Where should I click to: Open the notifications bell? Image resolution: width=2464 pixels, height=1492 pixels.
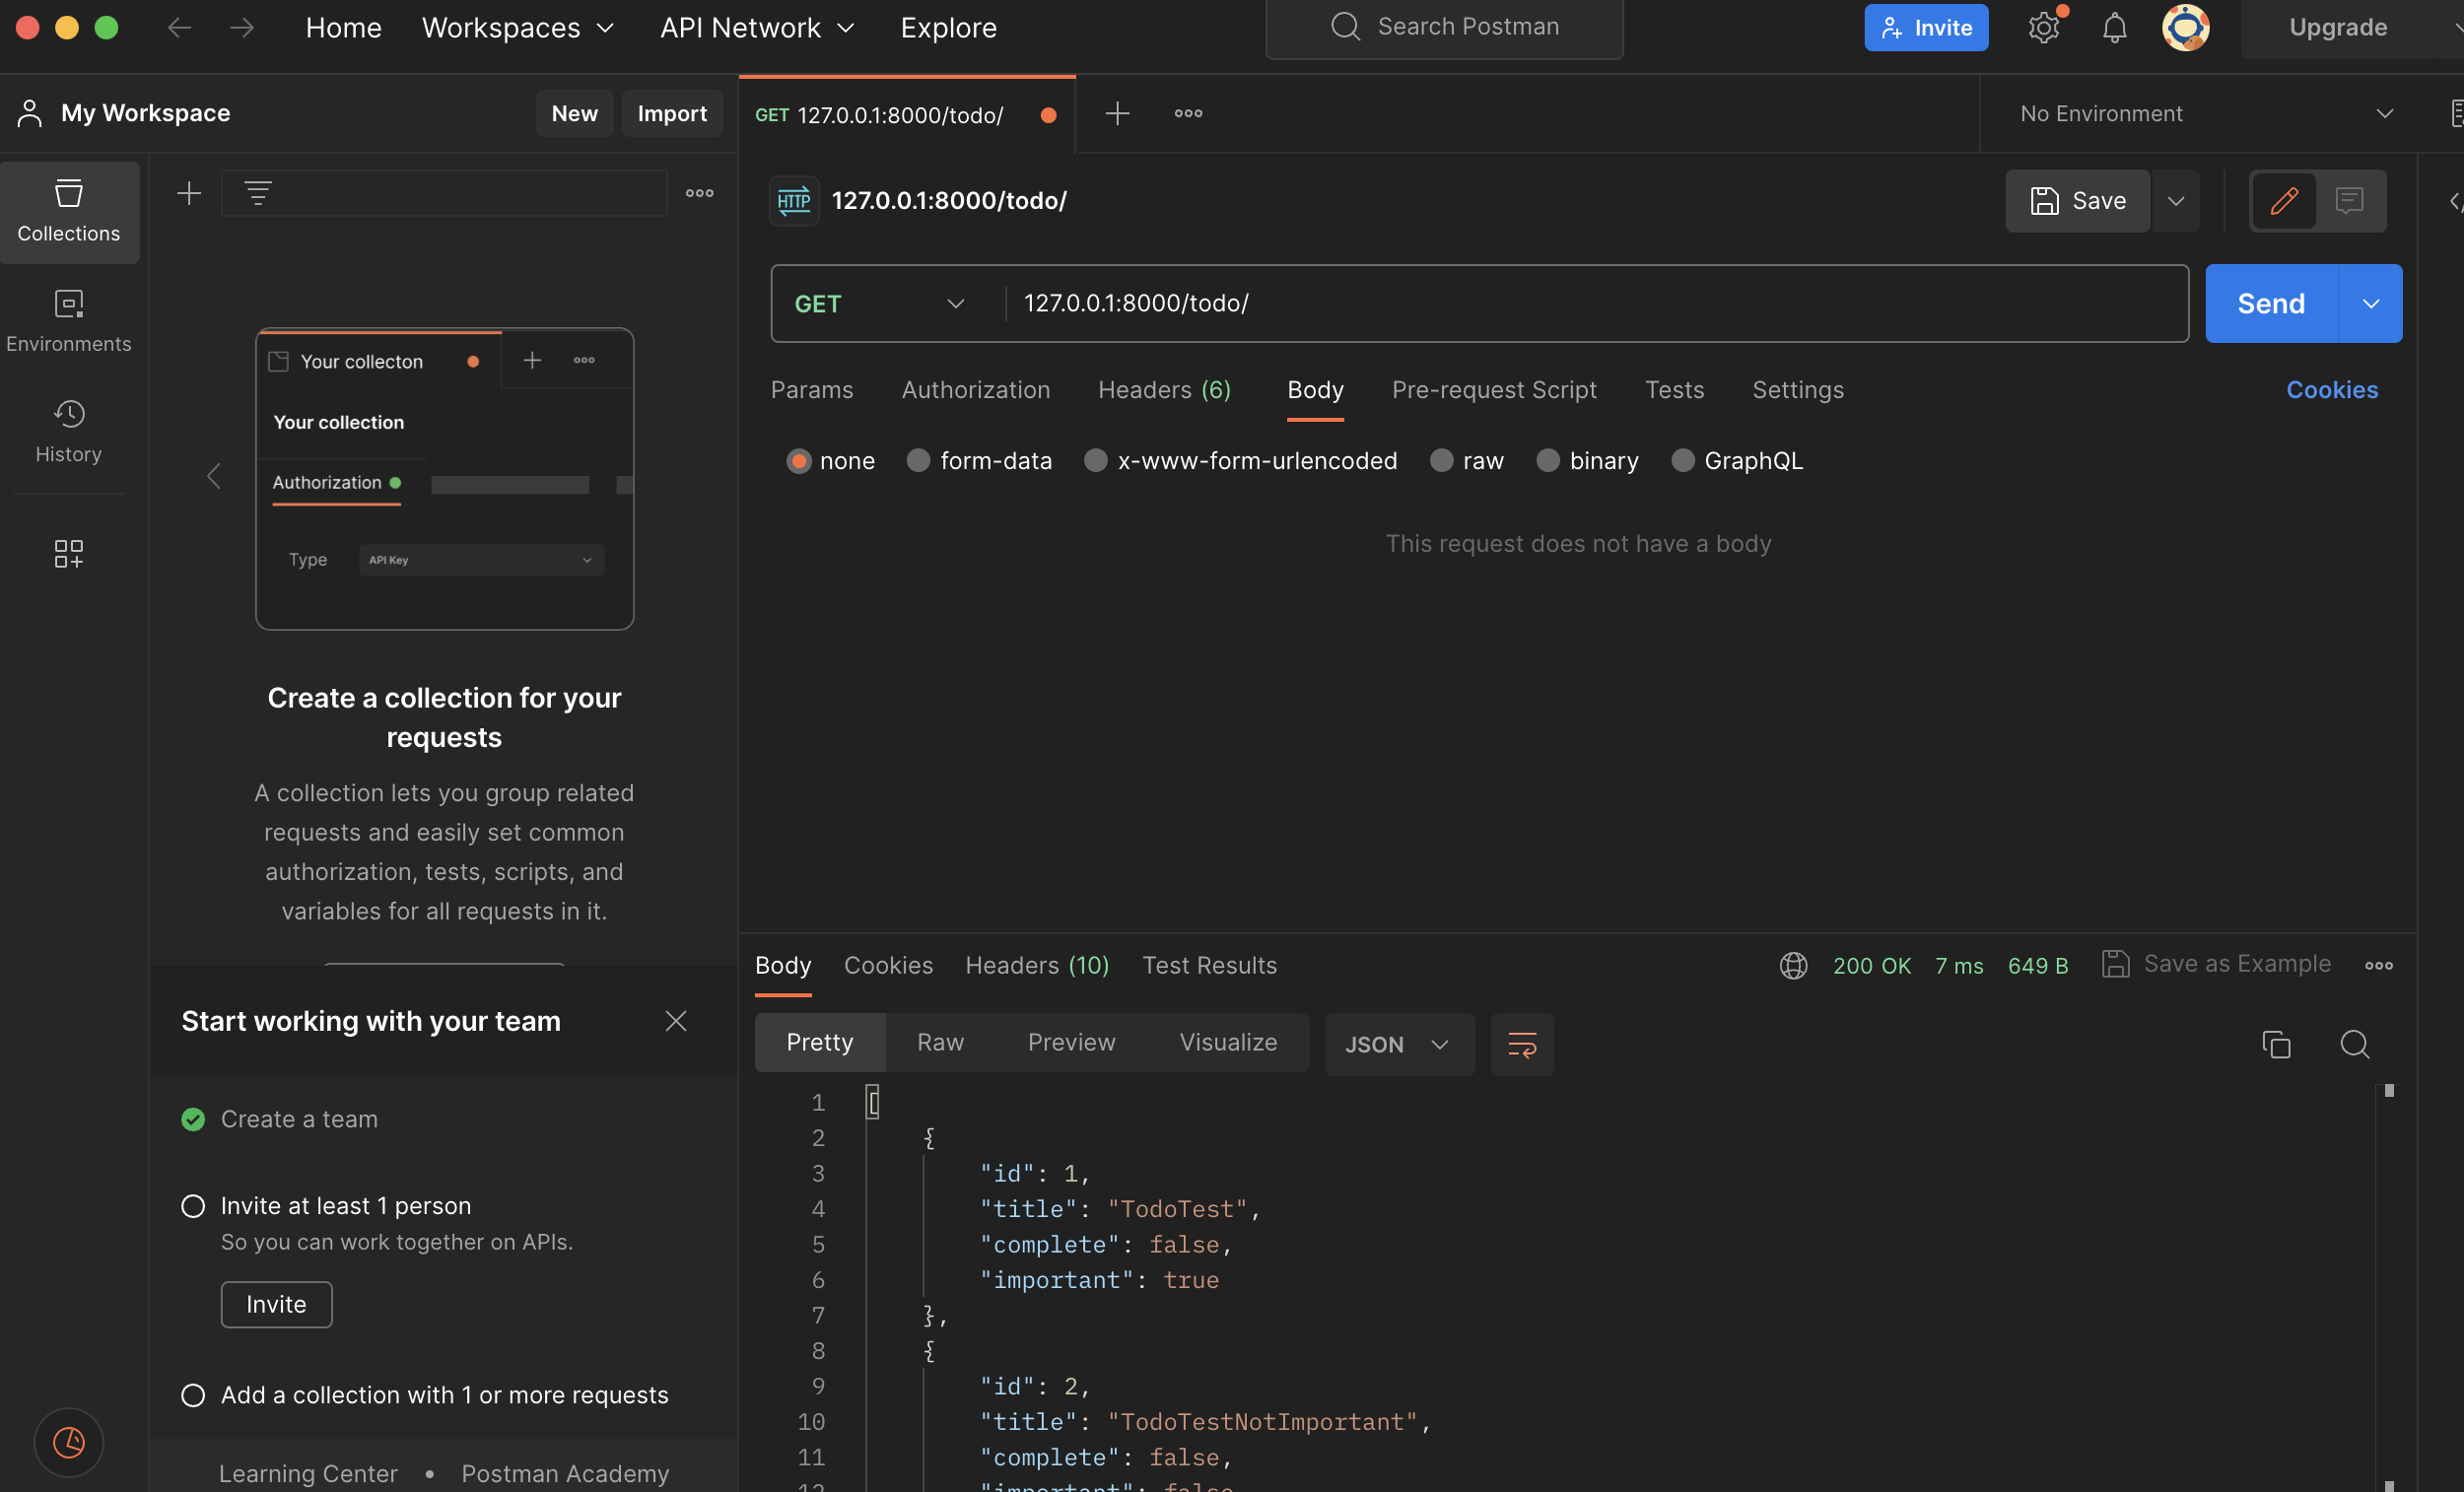pos(2114,28)
